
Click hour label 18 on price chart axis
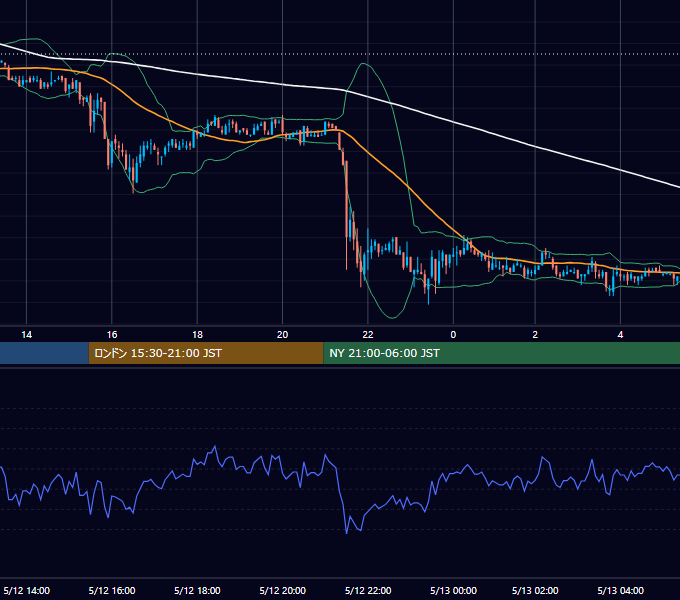197,334
